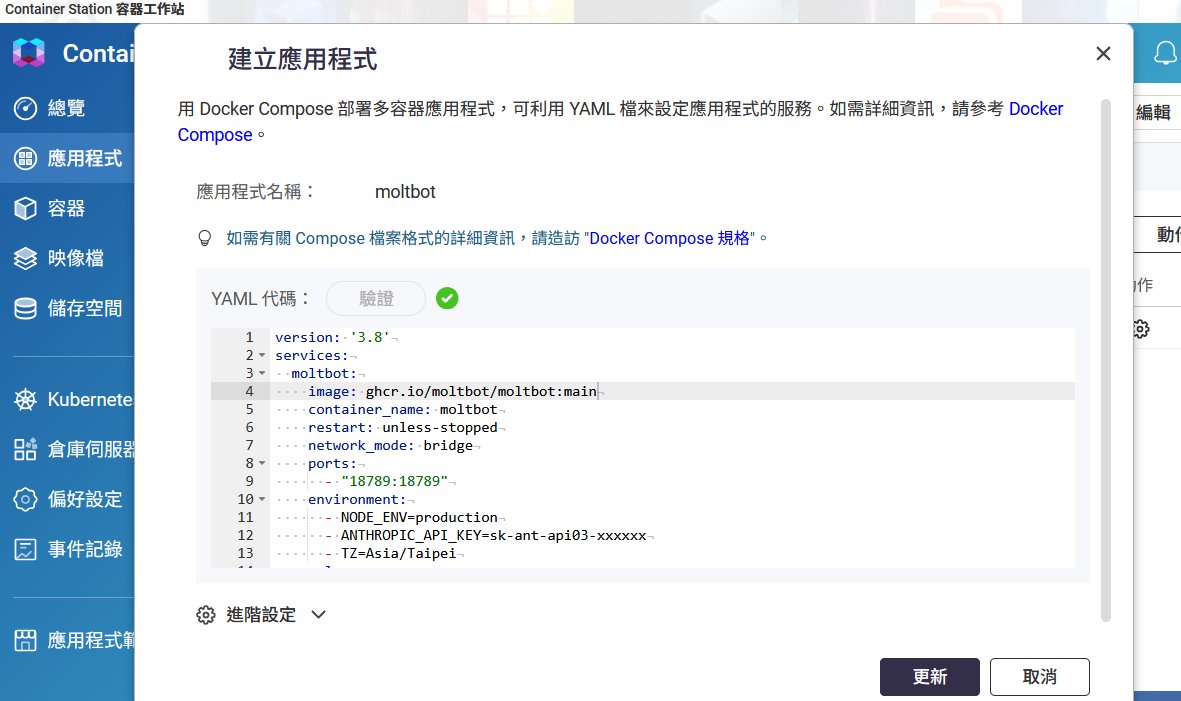Open the 事件記錄 event log icon
1181x701 pixels.
coord(26,549)
